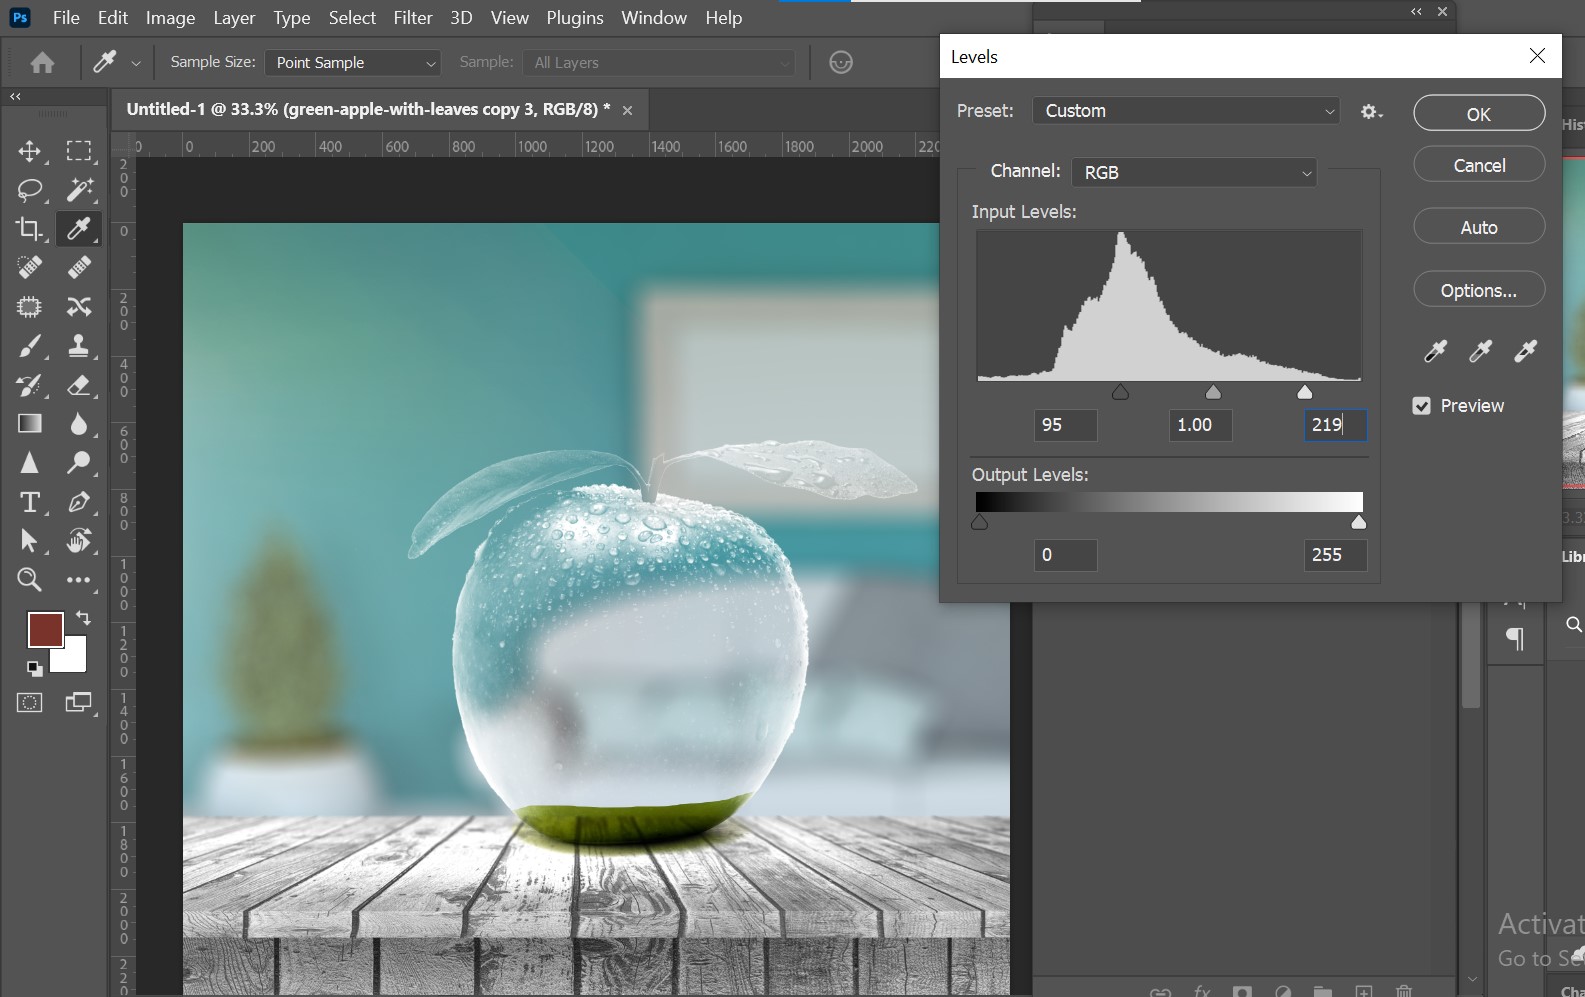This screenshot has height=997, width=1585.
Task: Toggle the Show Sampling Ring option
Action: [841, 63]
